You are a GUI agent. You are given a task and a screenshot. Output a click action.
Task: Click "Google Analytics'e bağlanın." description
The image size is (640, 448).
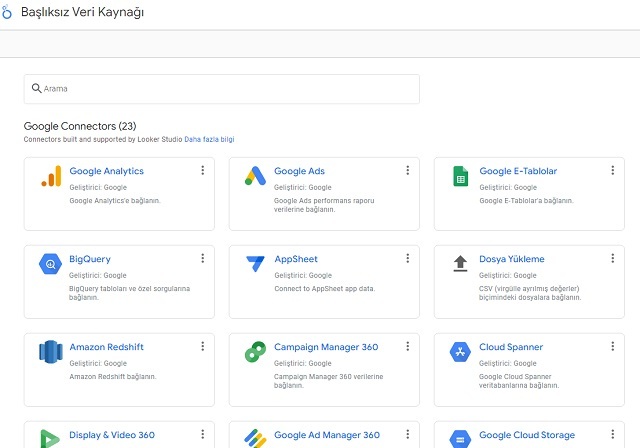tap(115, 200)
